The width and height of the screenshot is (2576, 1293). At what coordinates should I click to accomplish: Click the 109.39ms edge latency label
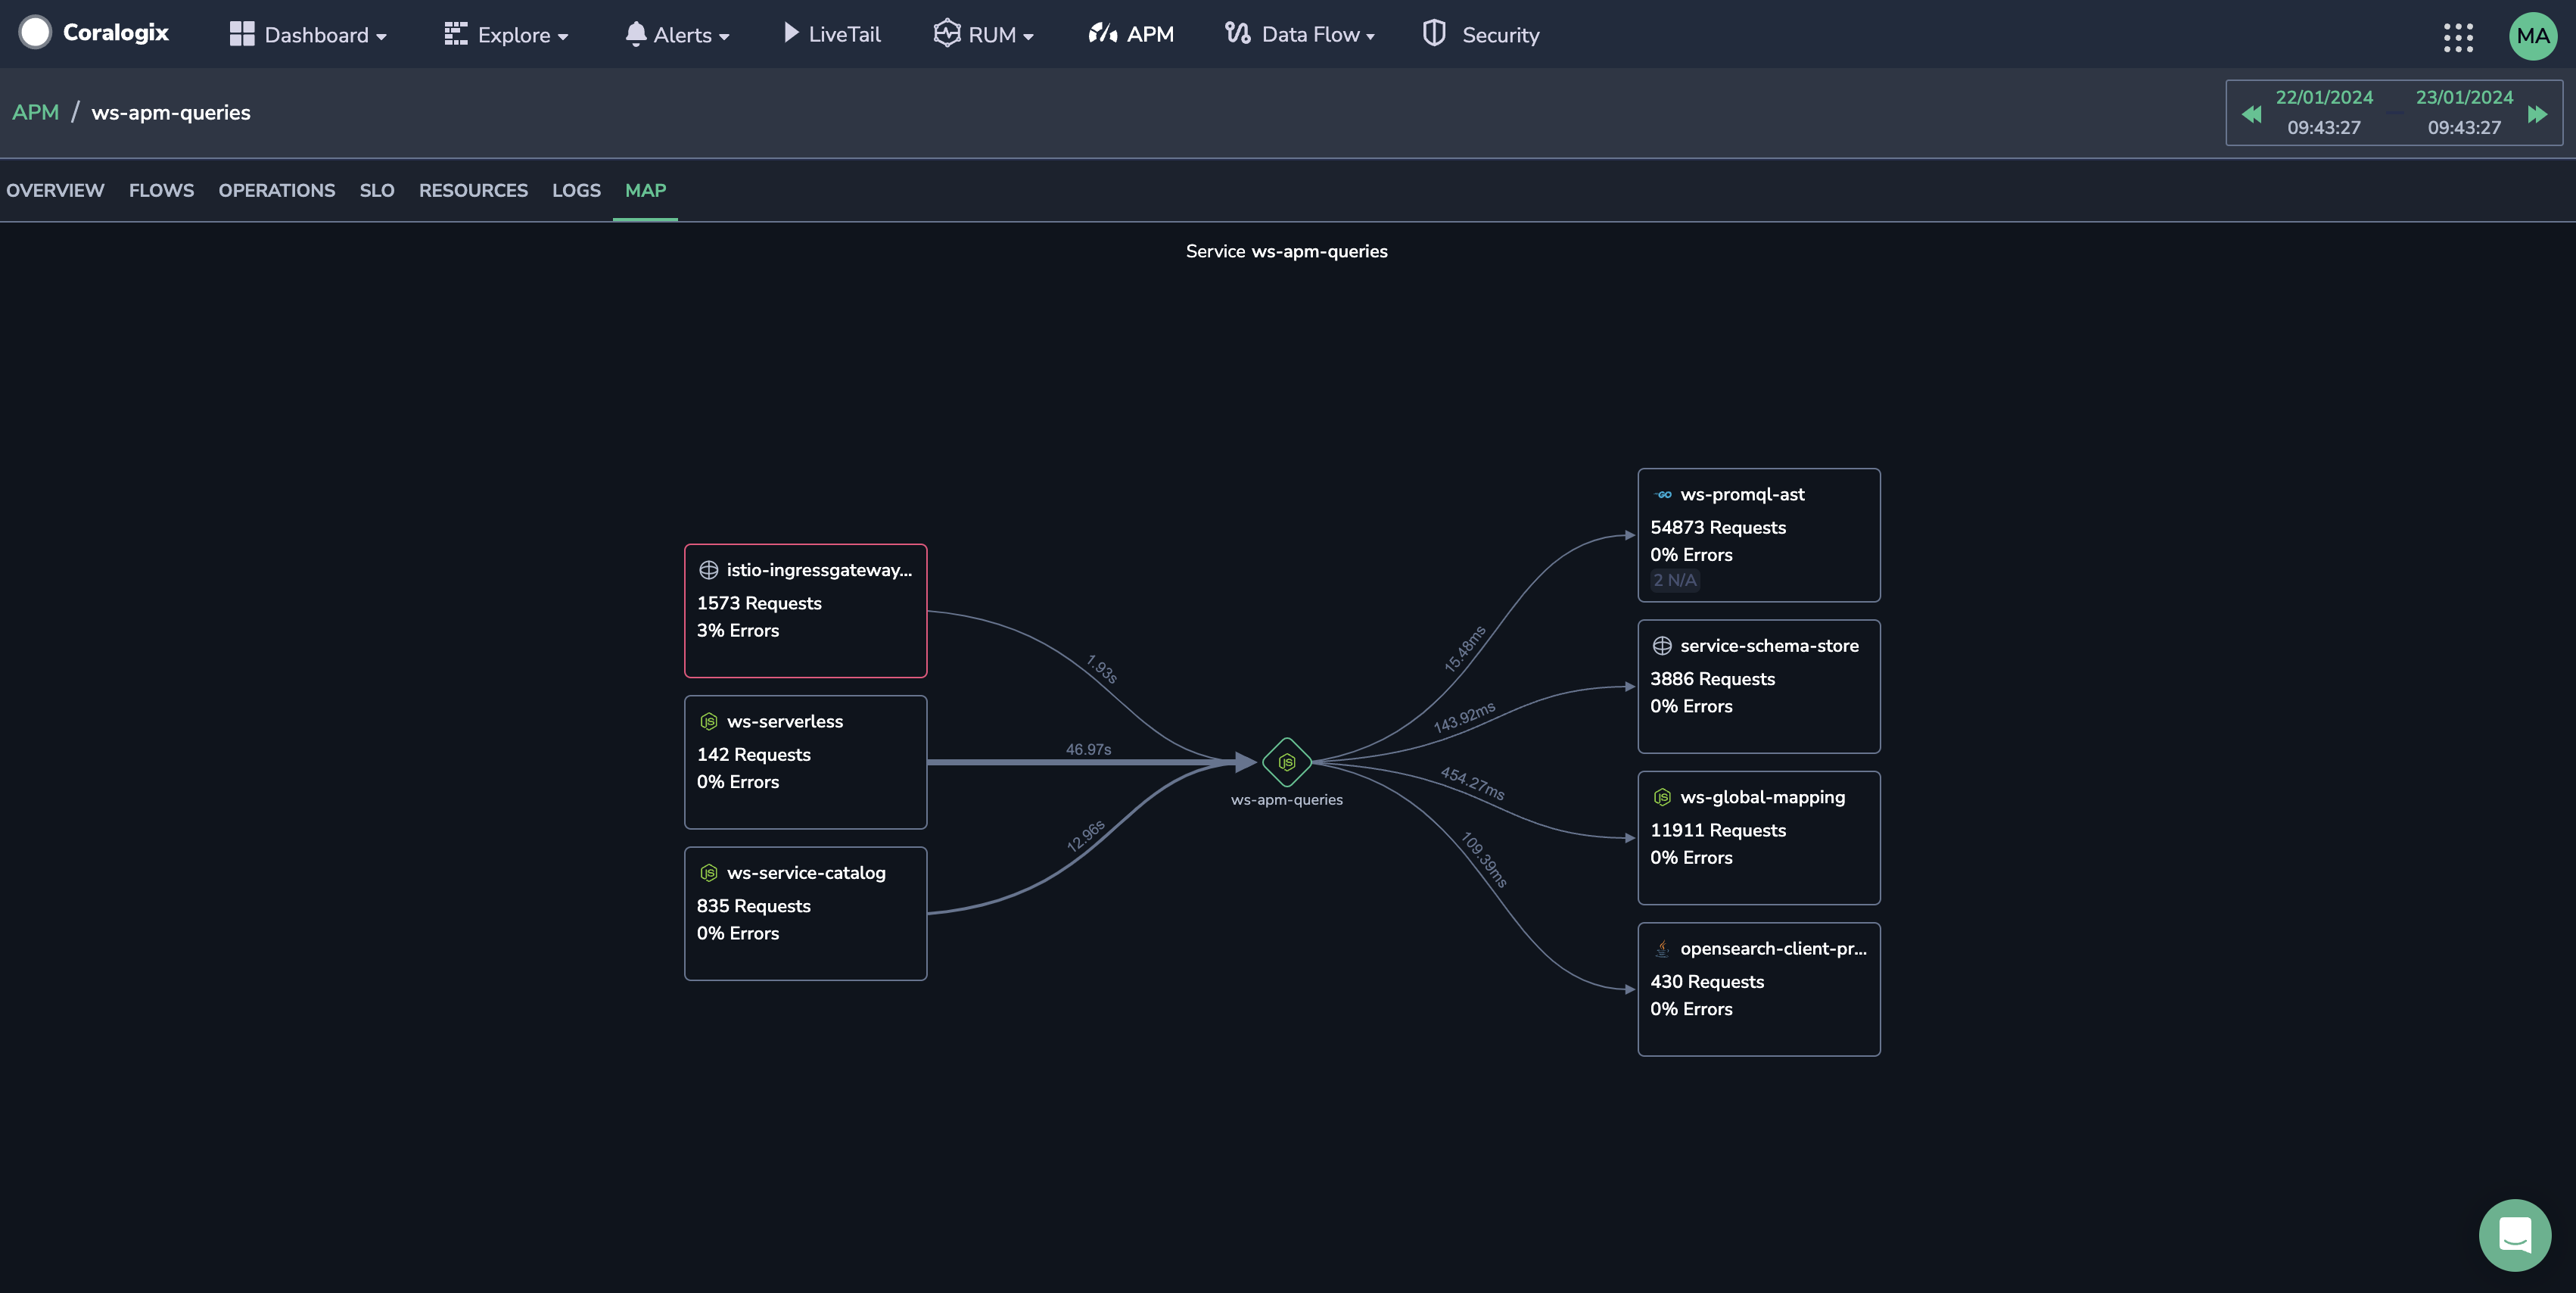(x=1484, y=860)
